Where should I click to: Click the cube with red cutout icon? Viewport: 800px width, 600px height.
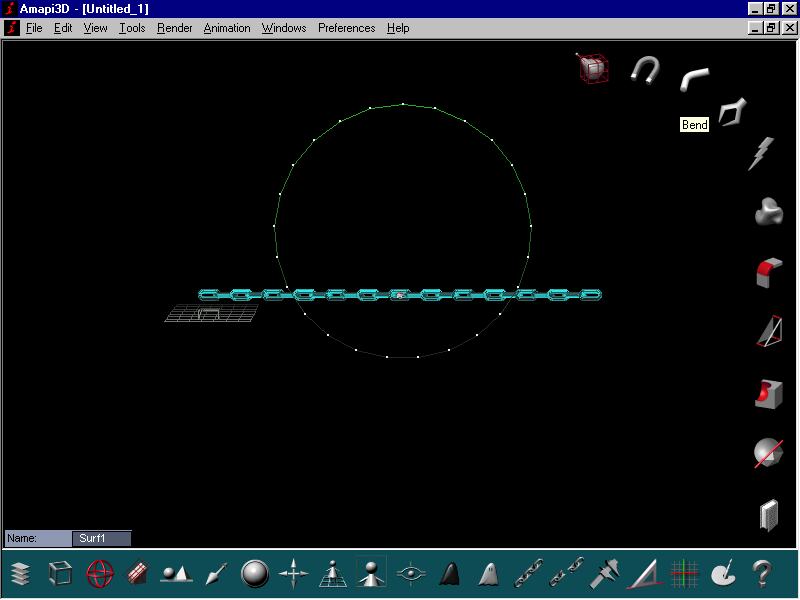click(x=767, y=393)
